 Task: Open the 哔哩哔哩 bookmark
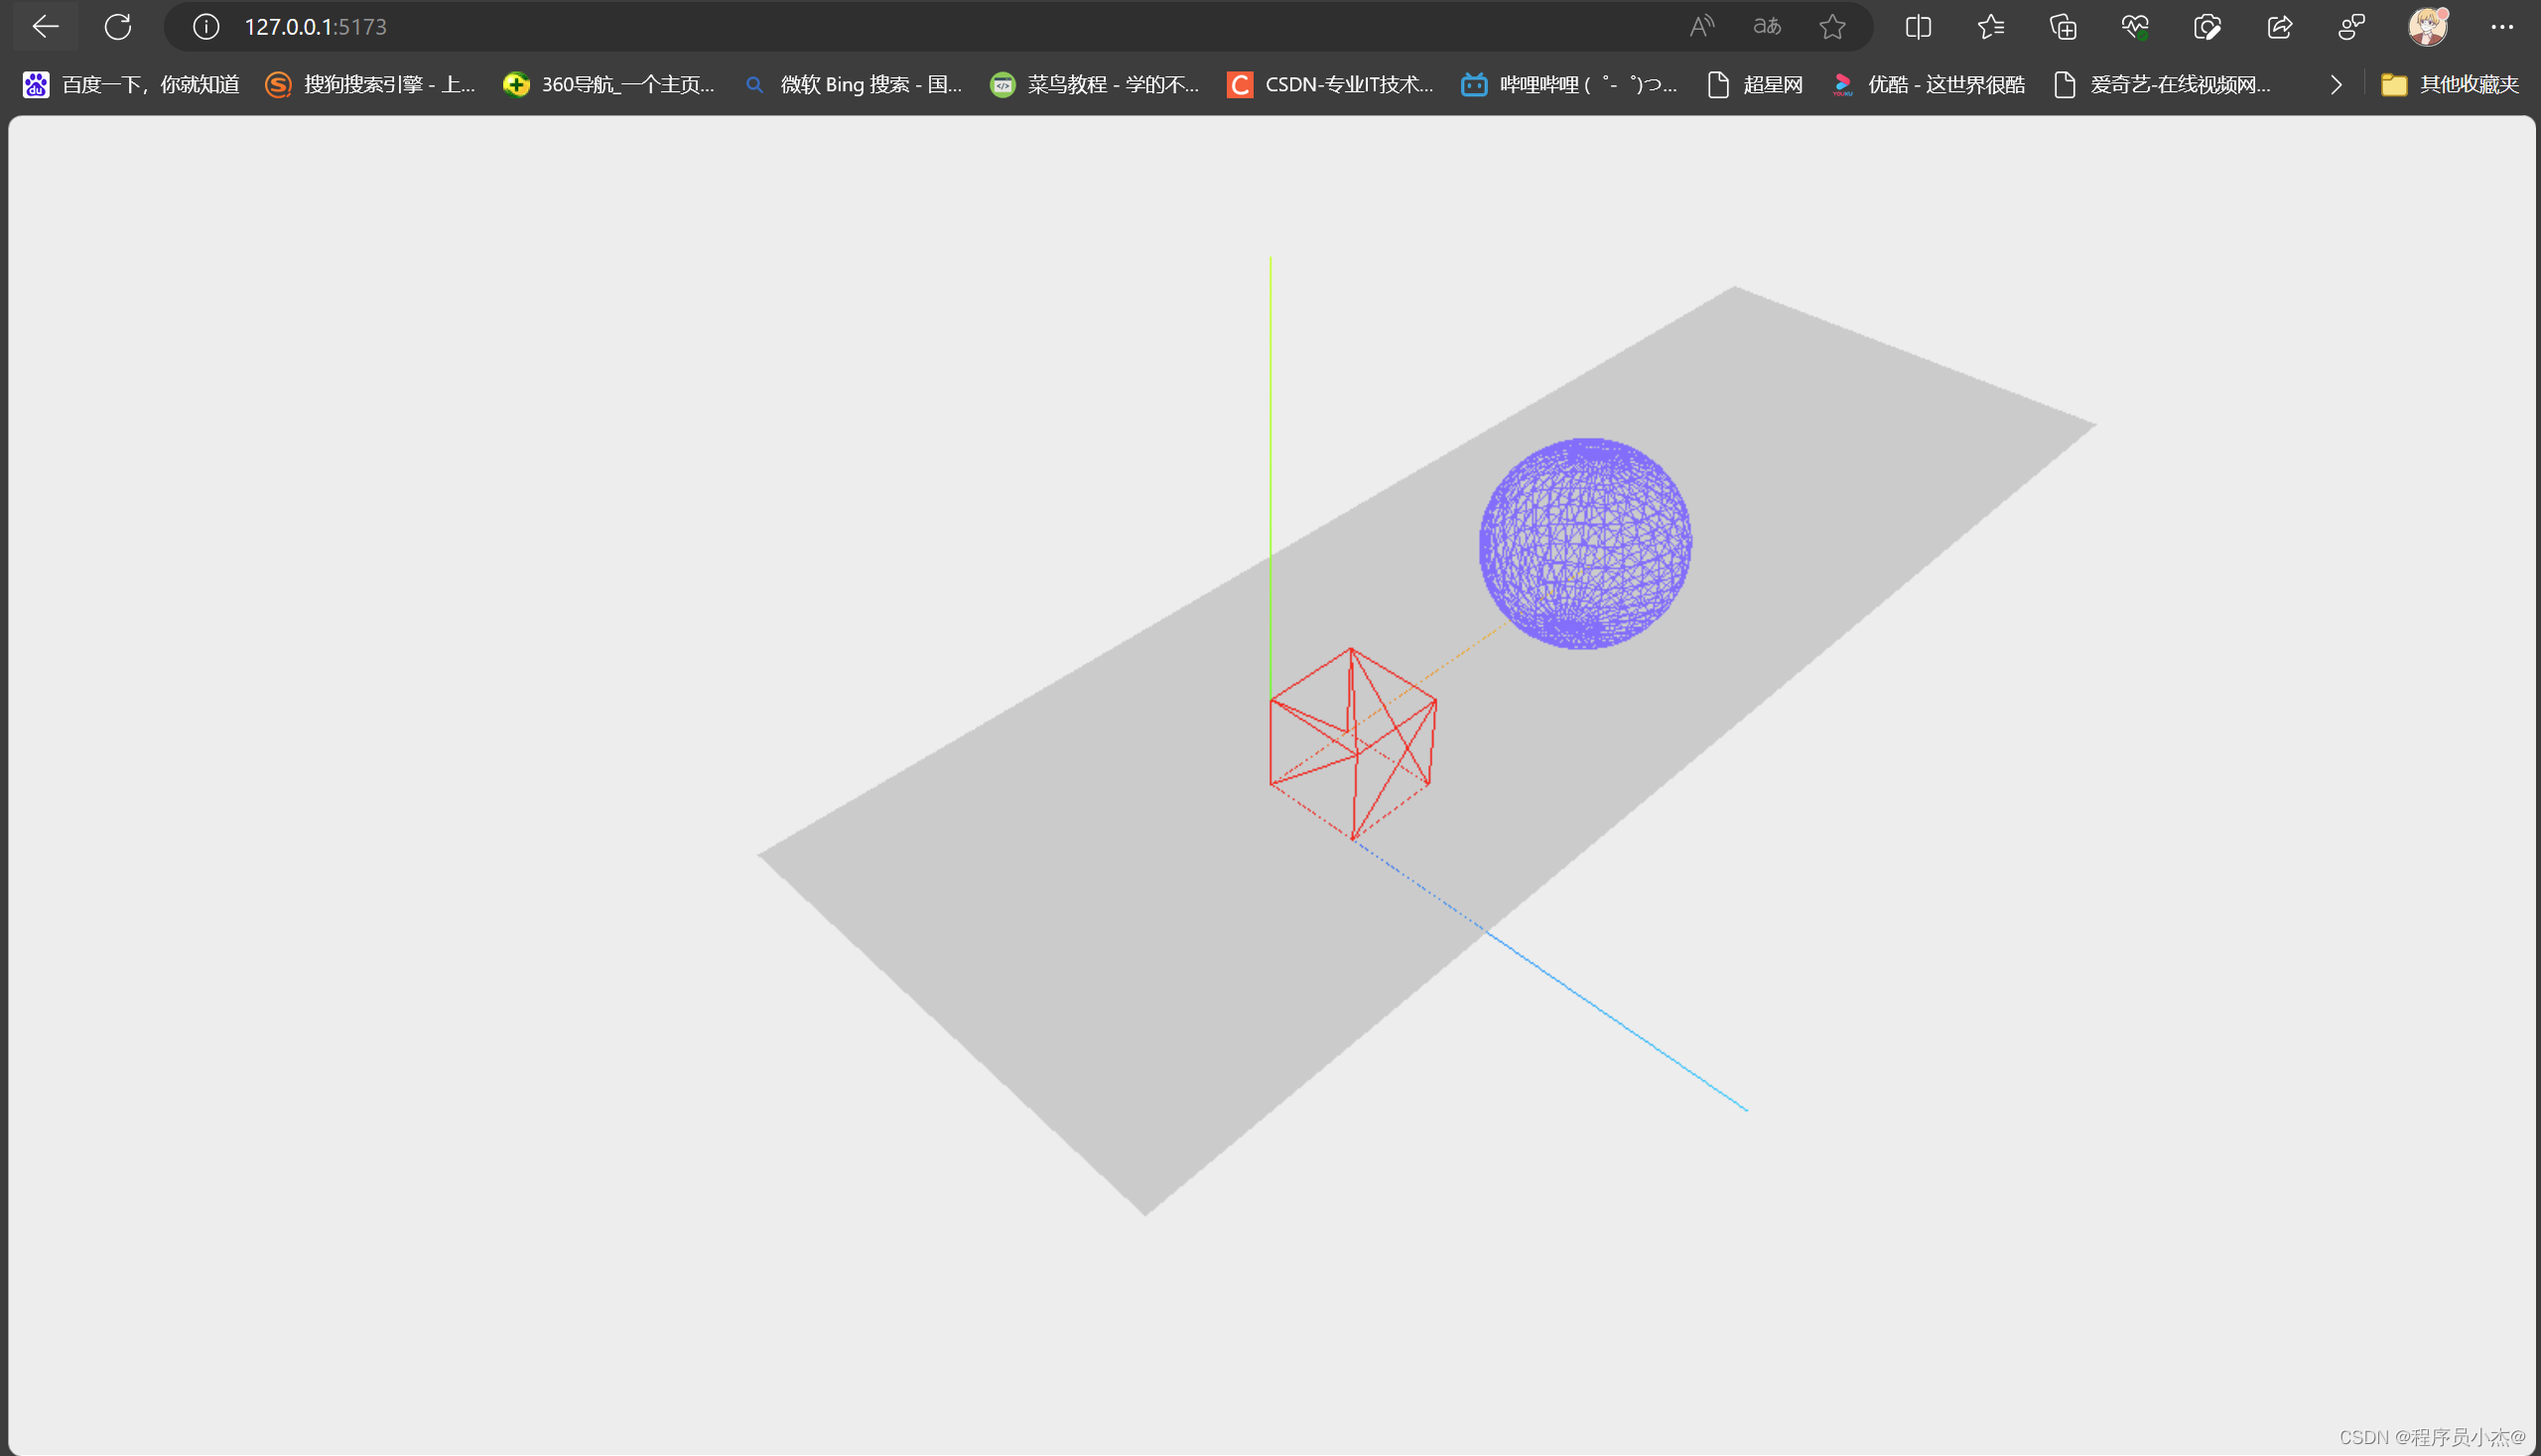1569,85
